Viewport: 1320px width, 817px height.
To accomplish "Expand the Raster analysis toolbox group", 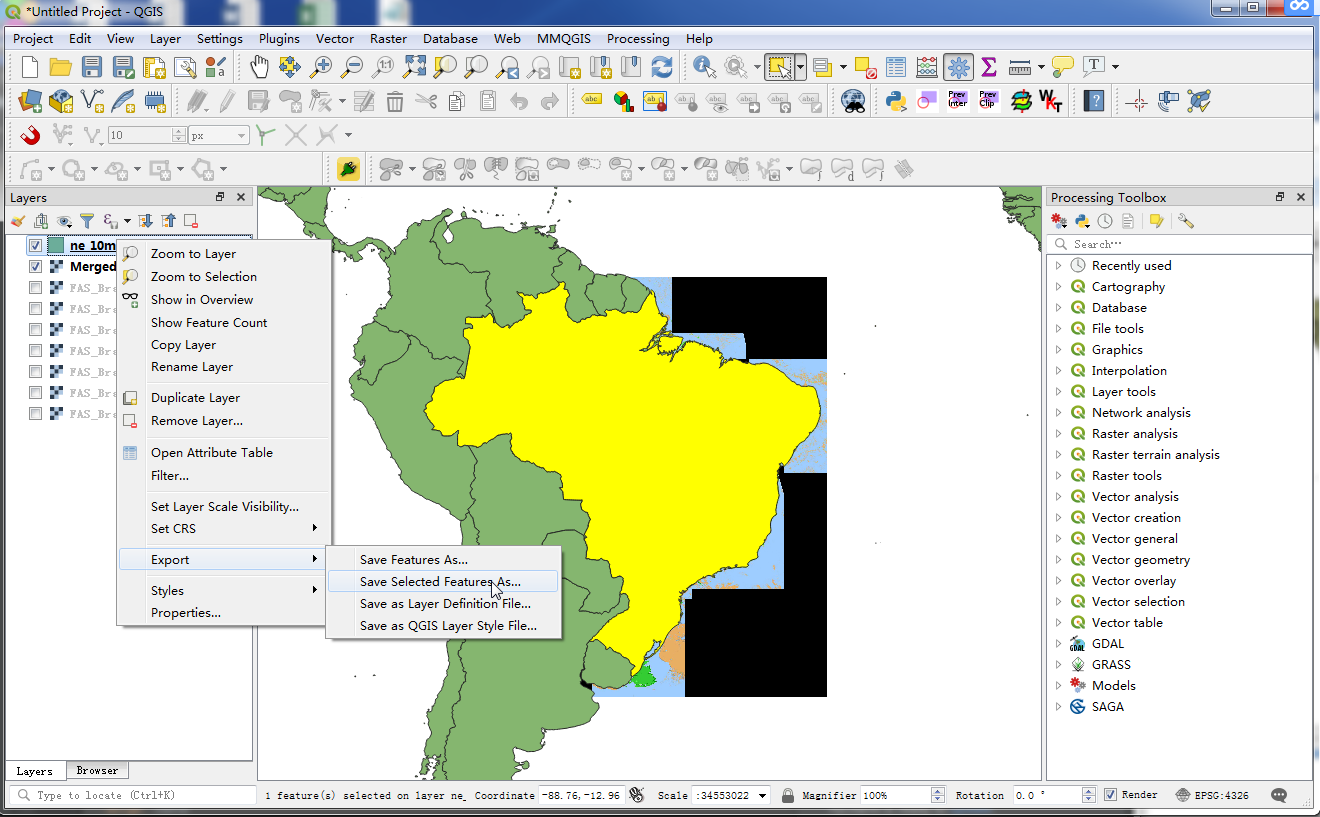I will tap(1059, 434).
